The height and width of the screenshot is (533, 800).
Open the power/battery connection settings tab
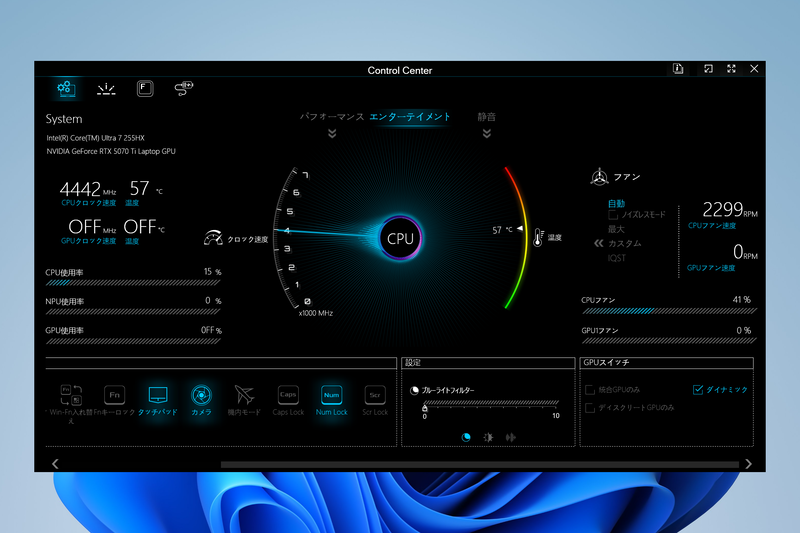coord(184,88)
